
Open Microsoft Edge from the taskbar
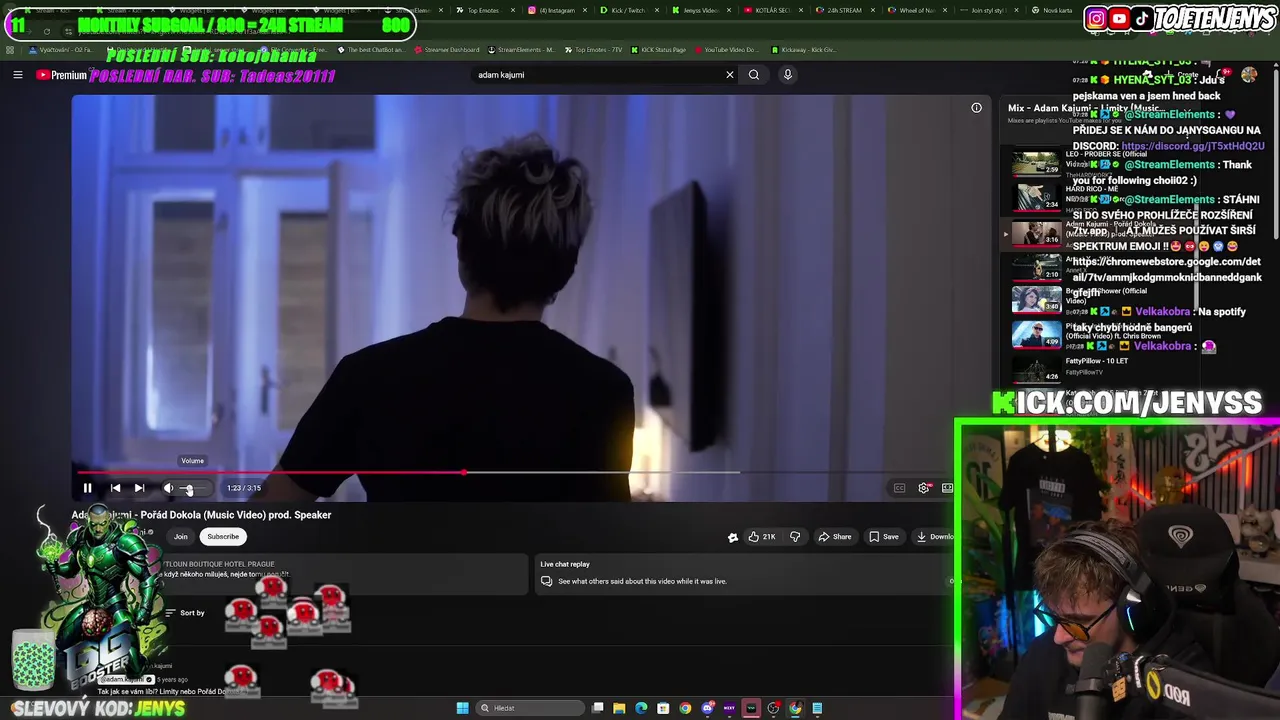641,708
